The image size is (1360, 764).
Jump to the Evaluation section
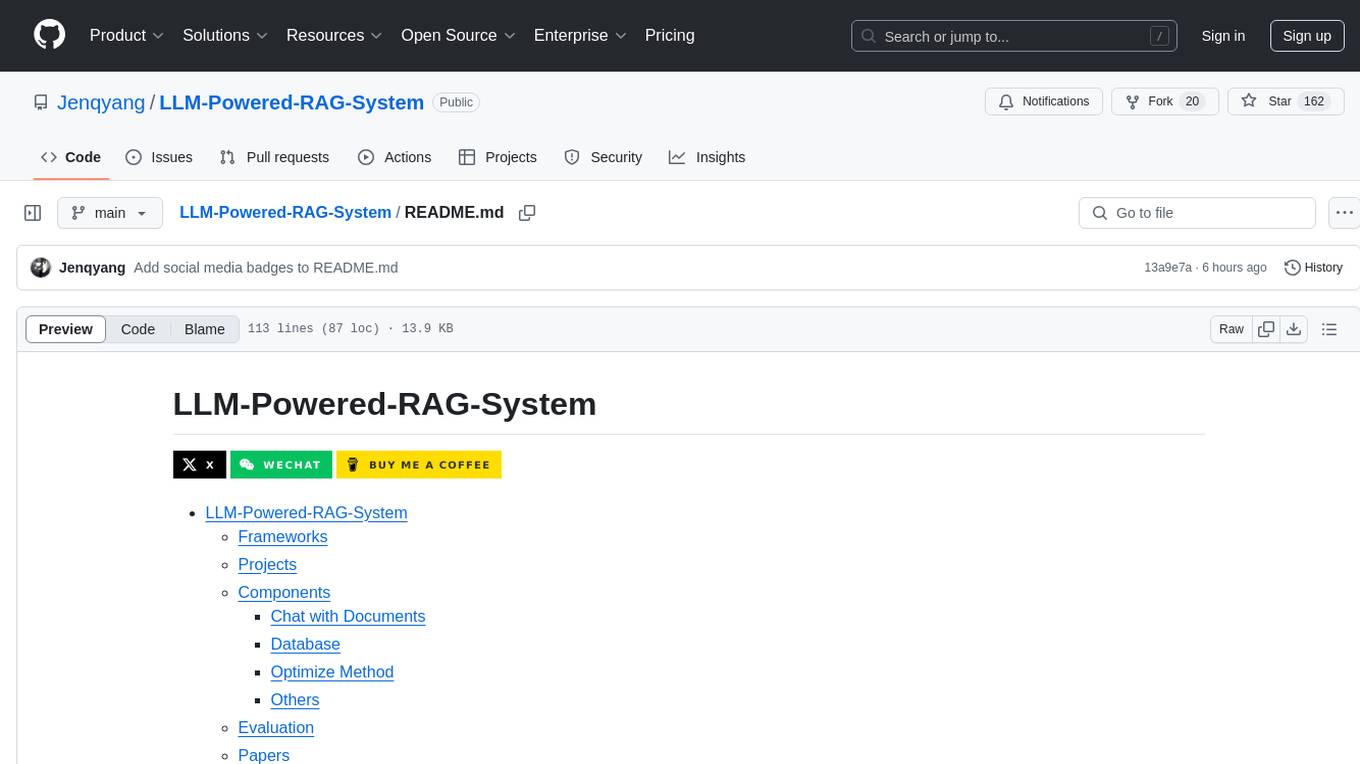pyautogui.click(x=276, y=729)
